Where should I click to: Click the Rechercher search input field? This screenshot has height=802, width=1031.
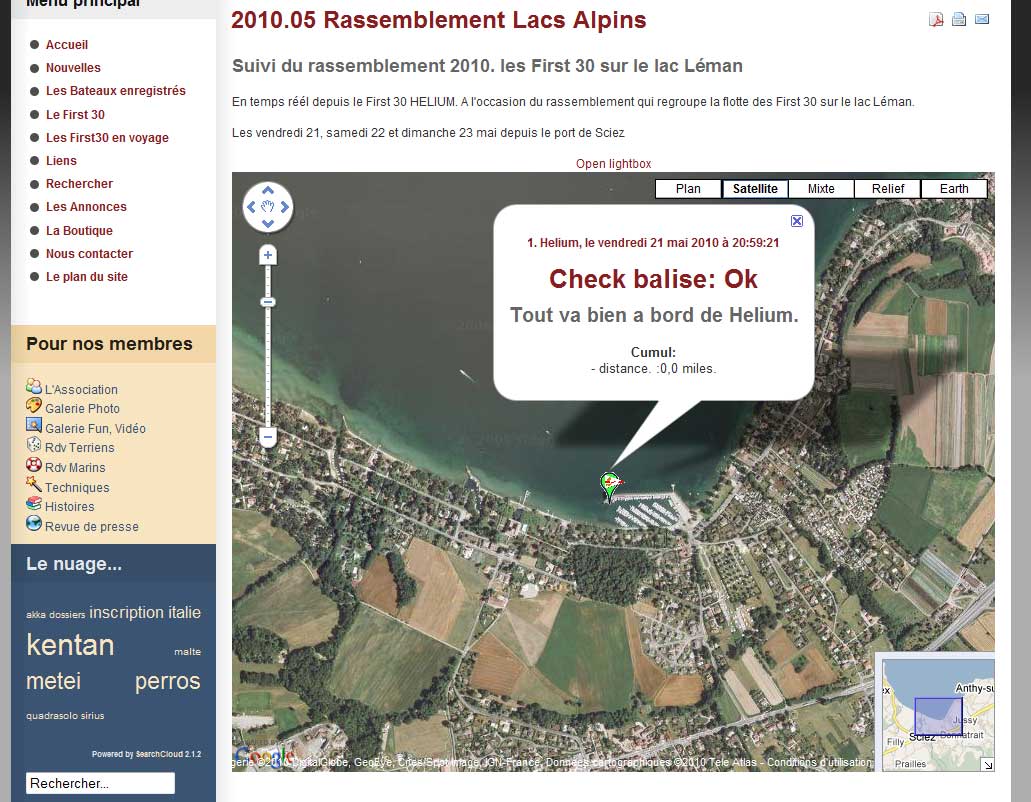pyautogui.click(x=100, y=784)
